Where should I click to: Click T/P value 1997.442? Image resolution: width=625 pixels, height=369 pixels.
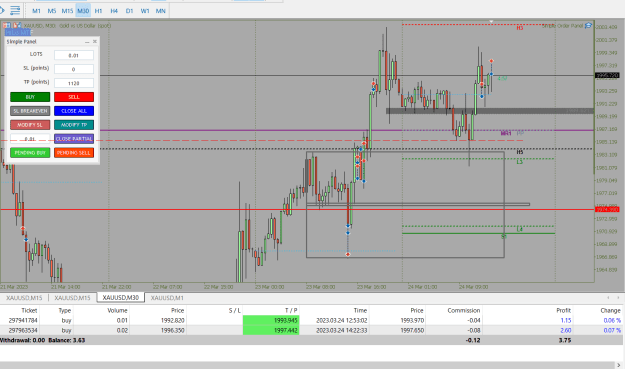pyautogui.click(x=271, y=330)
